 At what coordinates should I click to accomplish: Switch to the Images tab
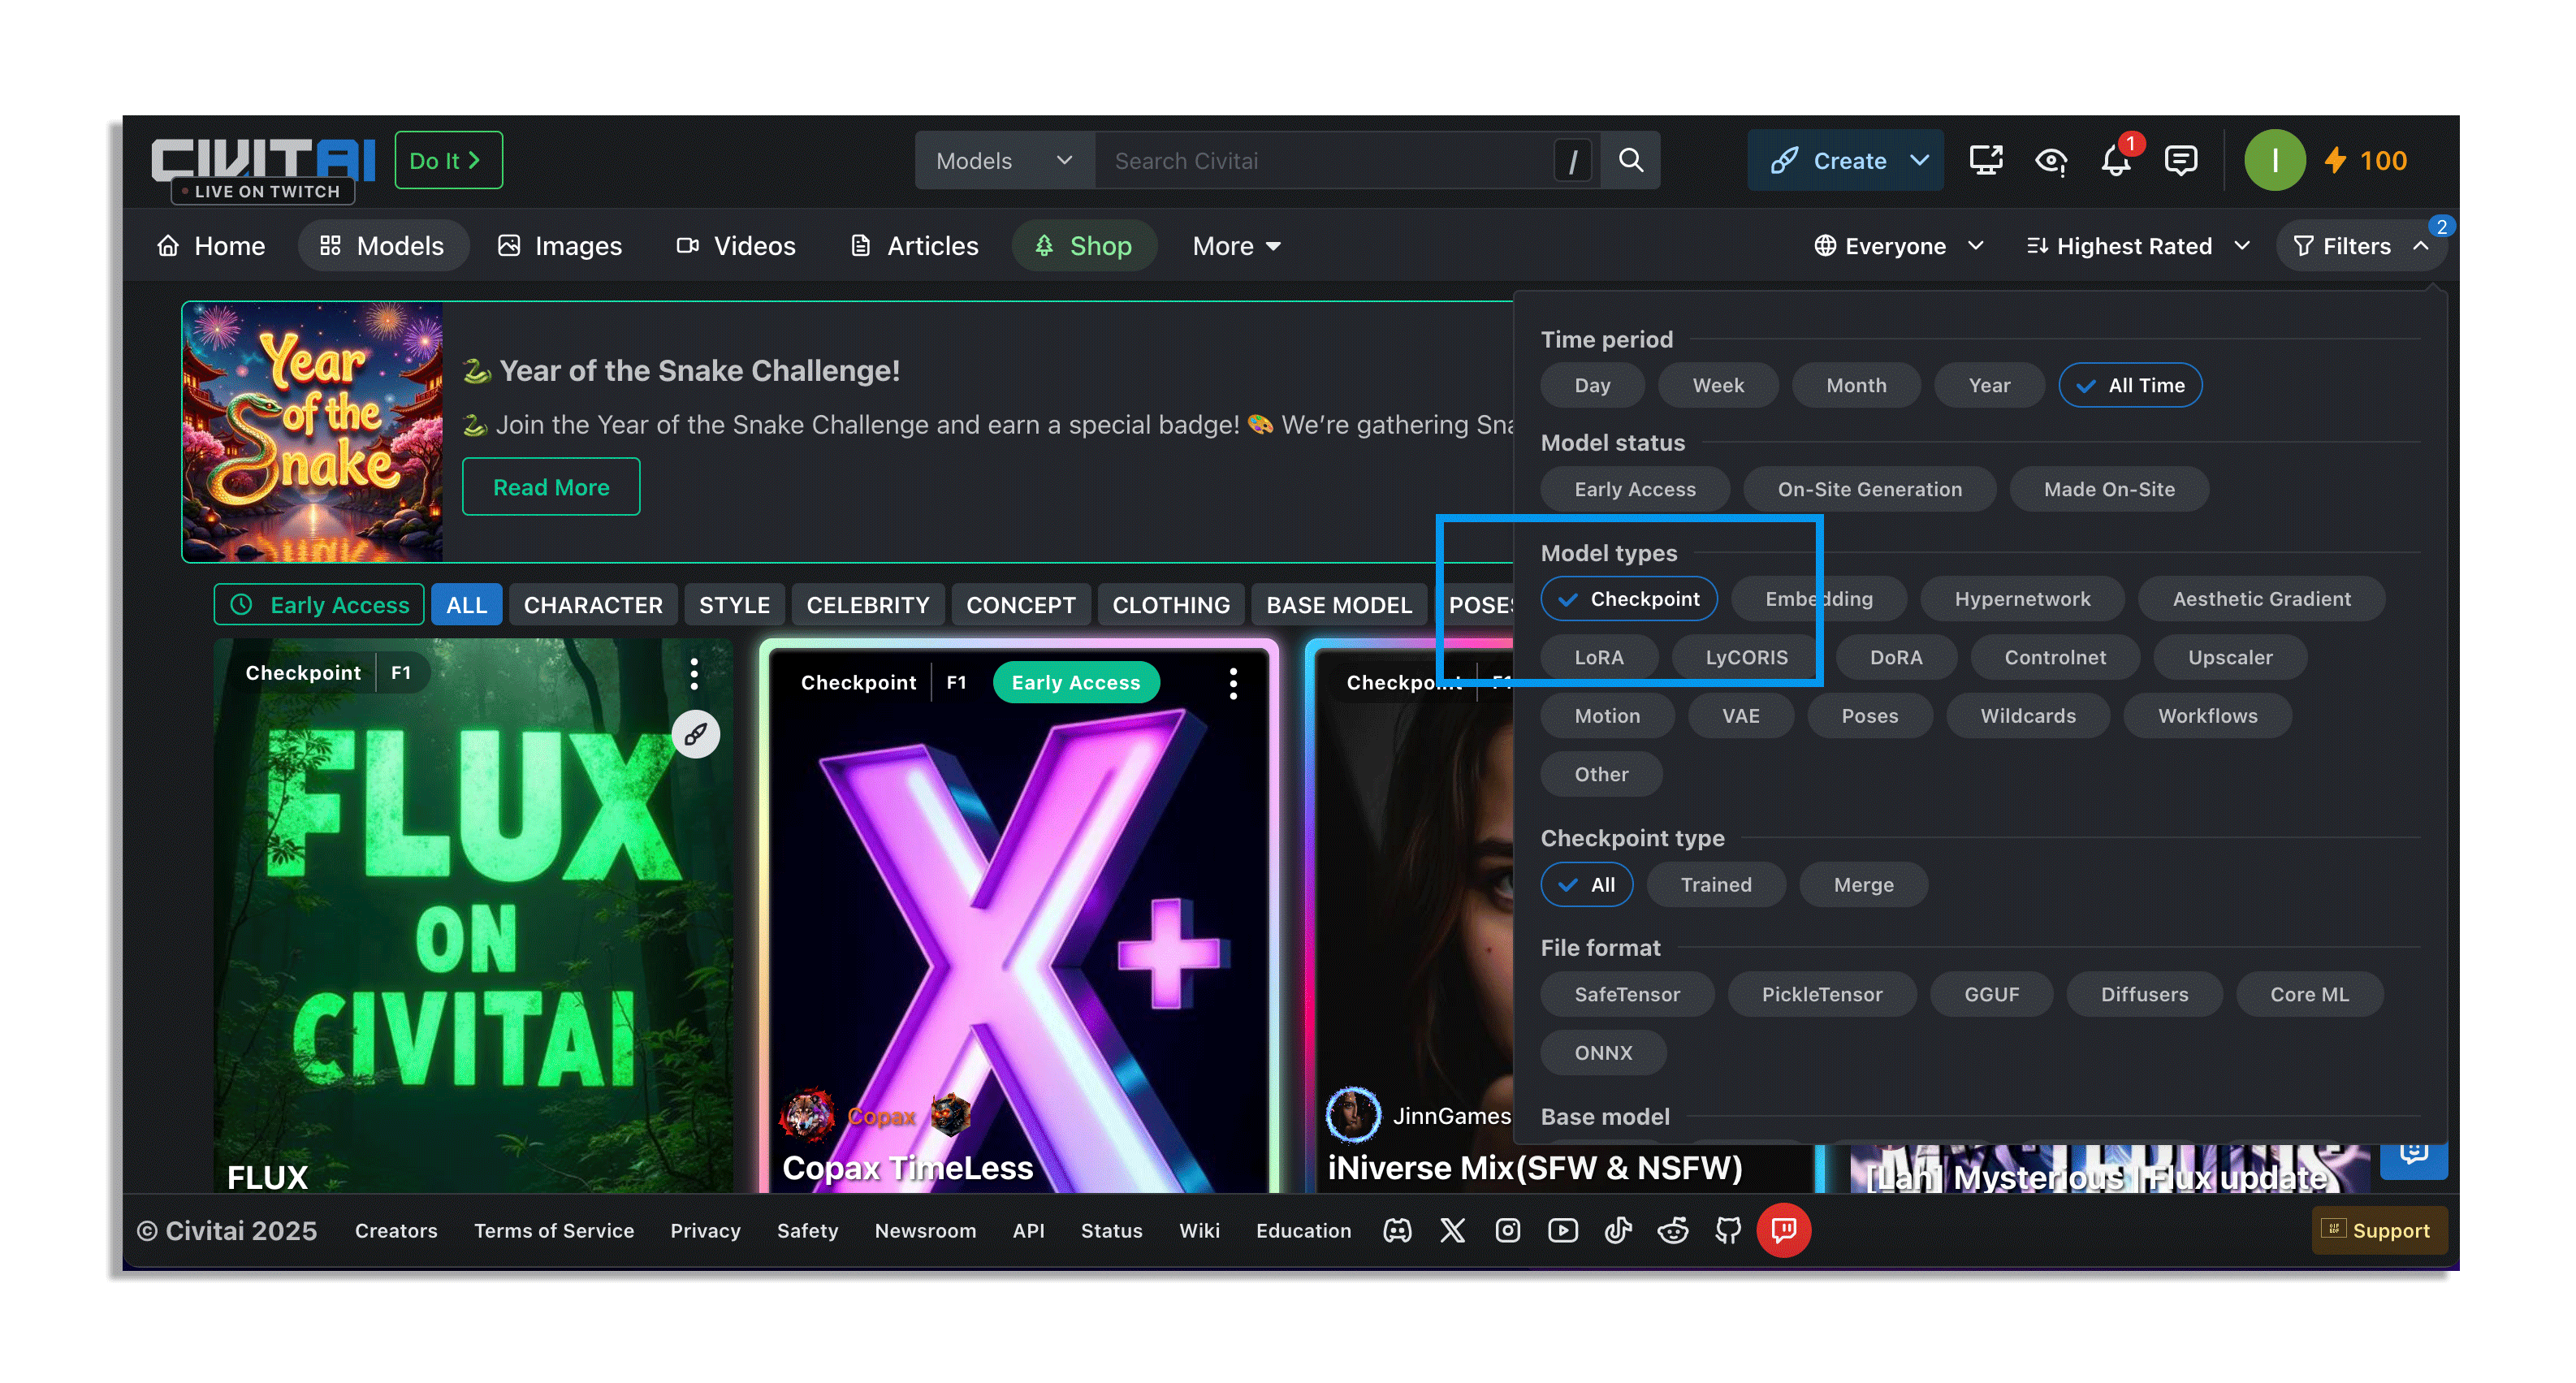click(560, 246)
